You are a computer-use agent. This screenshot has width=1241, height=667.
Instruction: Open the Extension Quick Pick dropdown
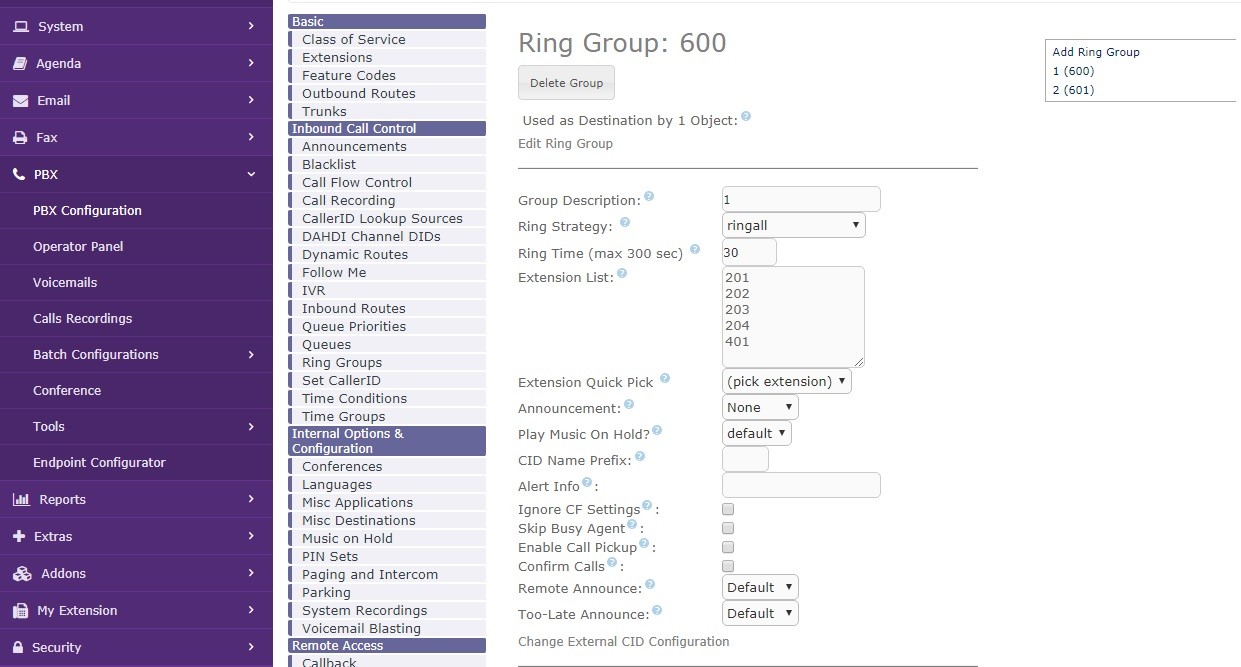tap(787, 381)
